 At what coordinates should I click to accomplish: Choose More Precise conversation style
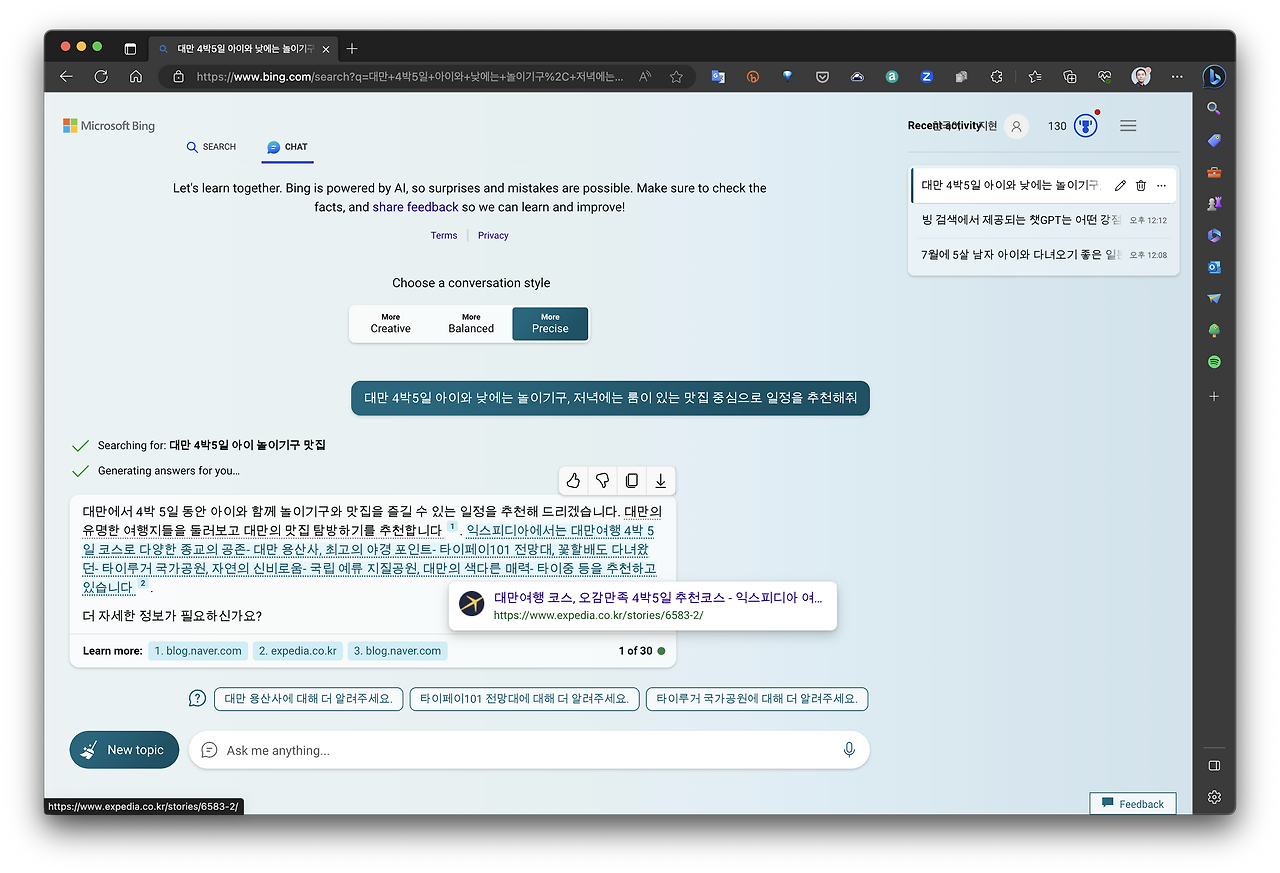click(x=550, y=324)
